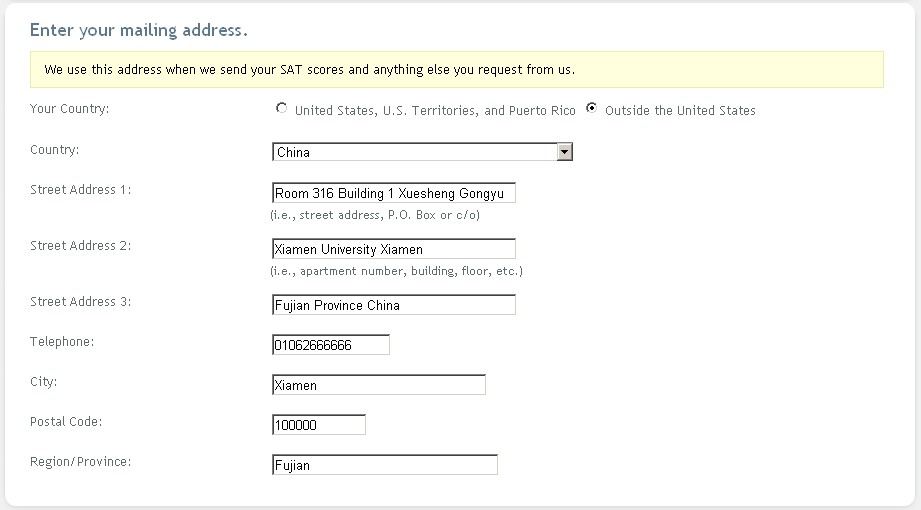Focus the Telephone number input
The image size is (921, 510).
click(x=330, y=345)
